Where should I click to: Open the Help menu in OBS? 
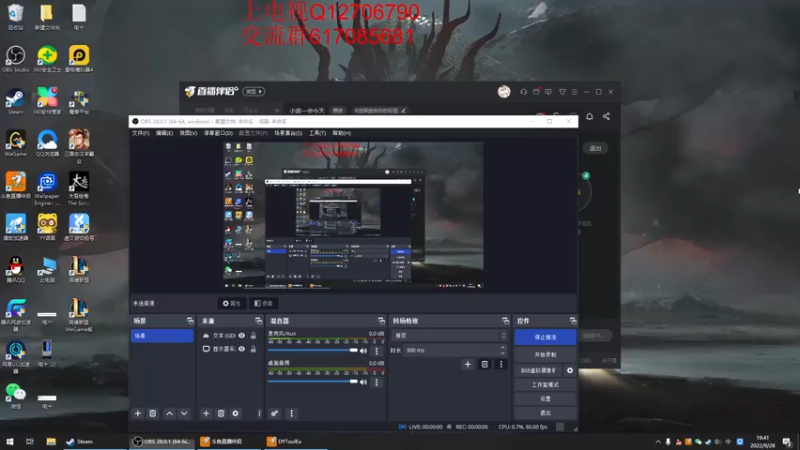pyautogui.click(x=341, y=133)
